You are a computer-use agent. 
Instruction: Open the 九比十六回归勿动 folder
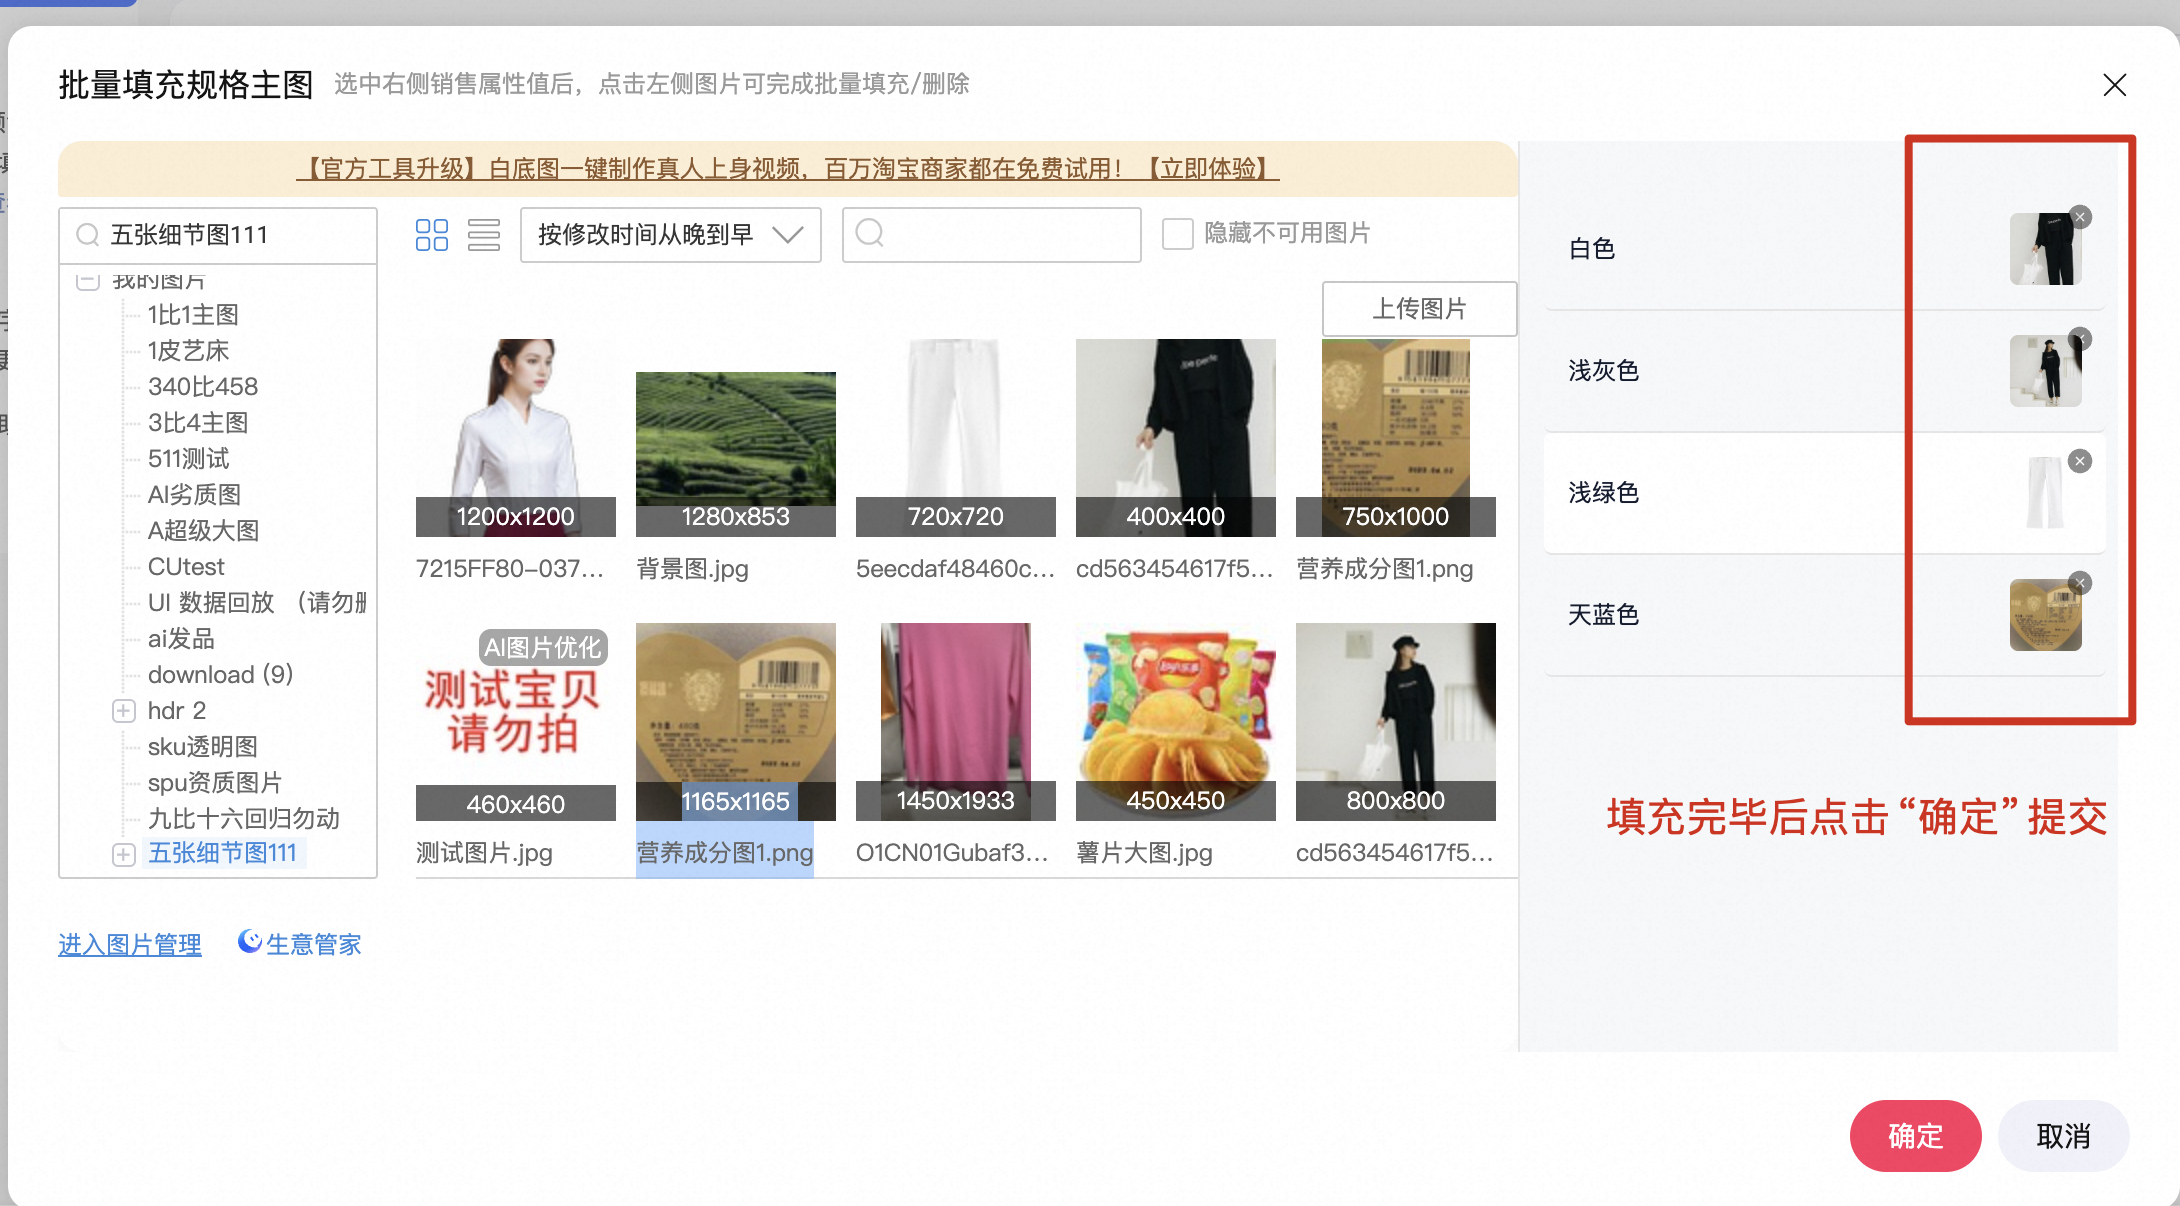(244, 819)
